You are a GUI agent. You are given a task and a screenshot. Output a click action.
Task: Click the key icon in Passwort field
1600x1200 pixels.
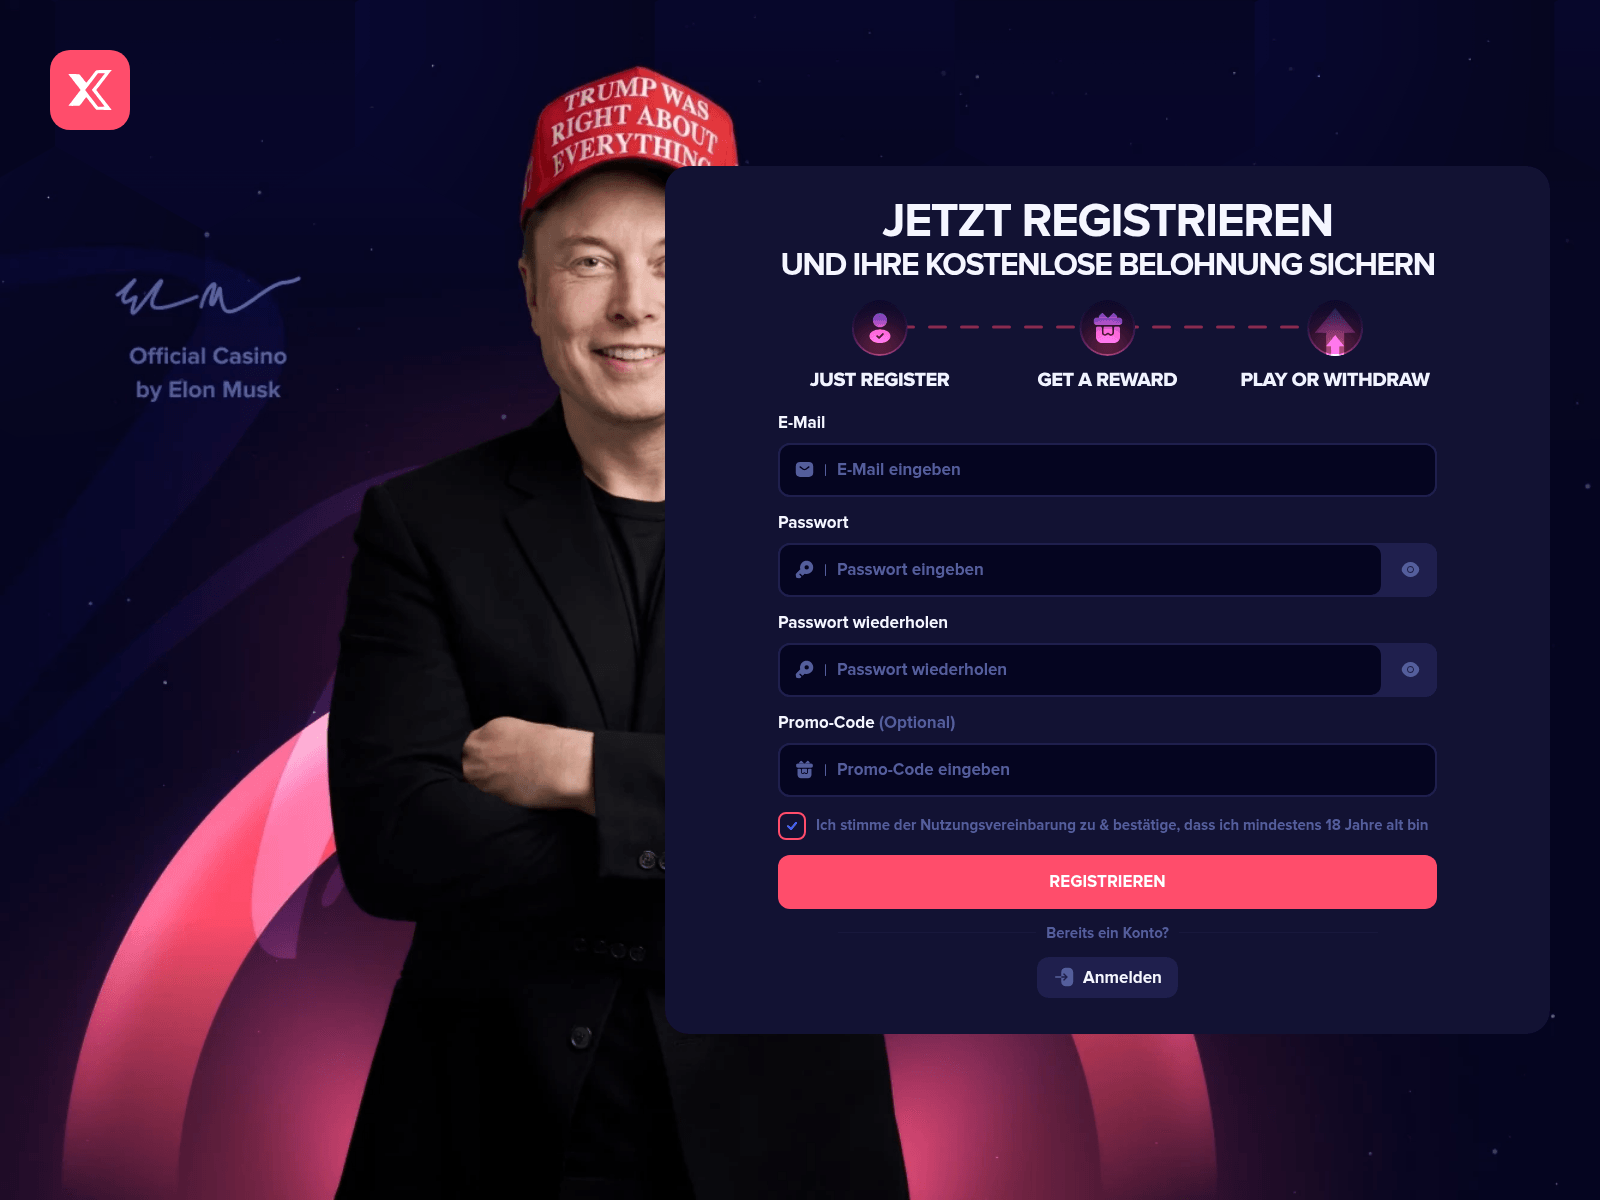click(804, 570)
